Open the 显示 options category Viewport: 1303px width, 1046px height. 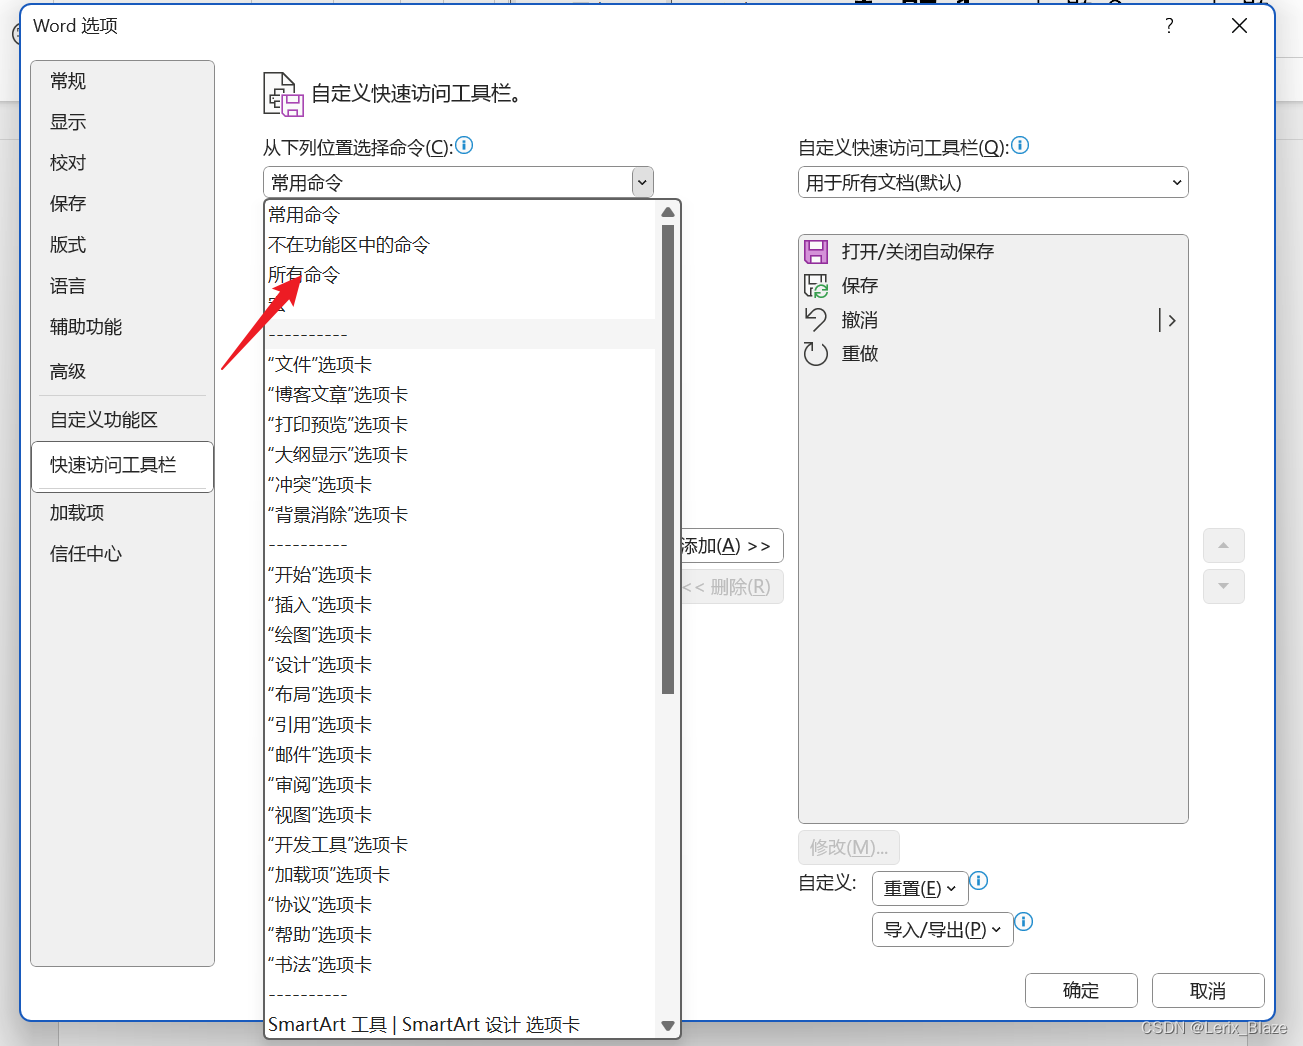click(122, 122)
